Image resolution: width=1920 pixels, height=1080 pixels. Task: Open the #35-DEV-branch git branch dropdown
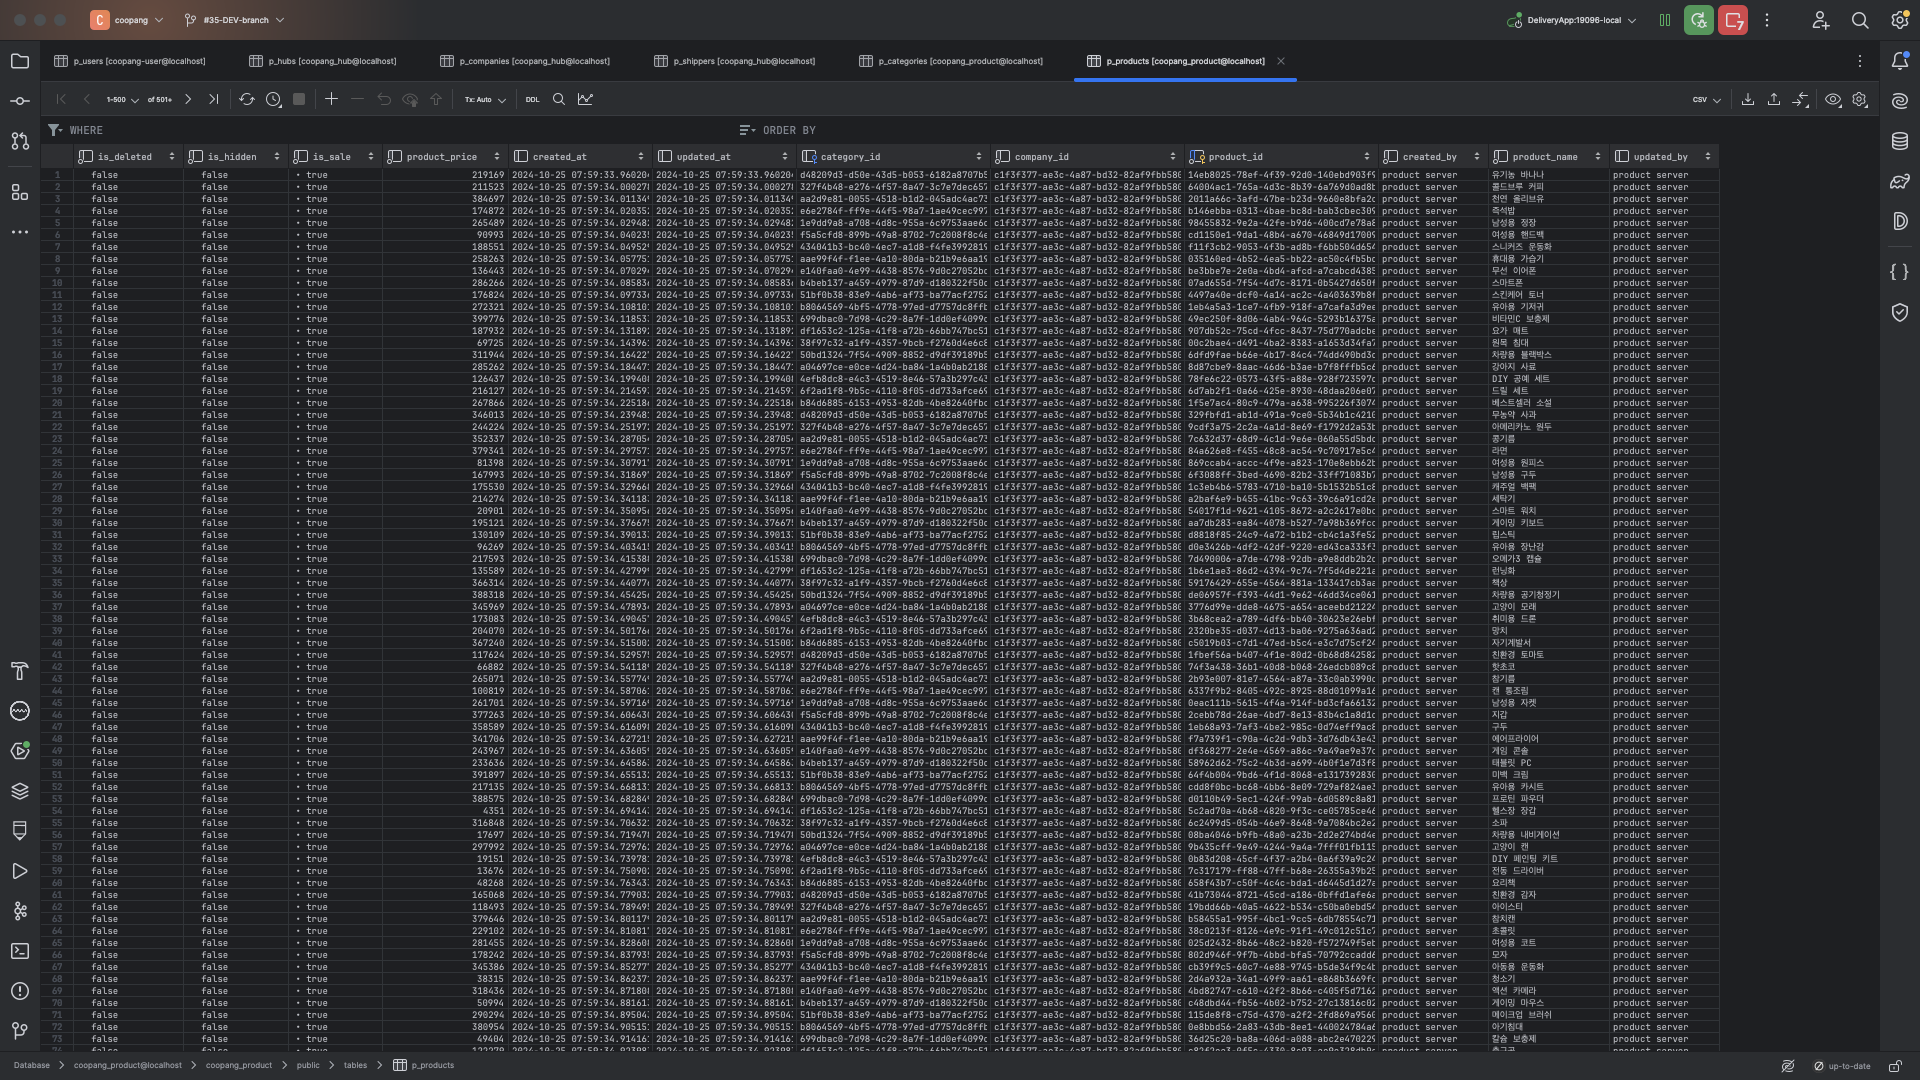[235, 20]
